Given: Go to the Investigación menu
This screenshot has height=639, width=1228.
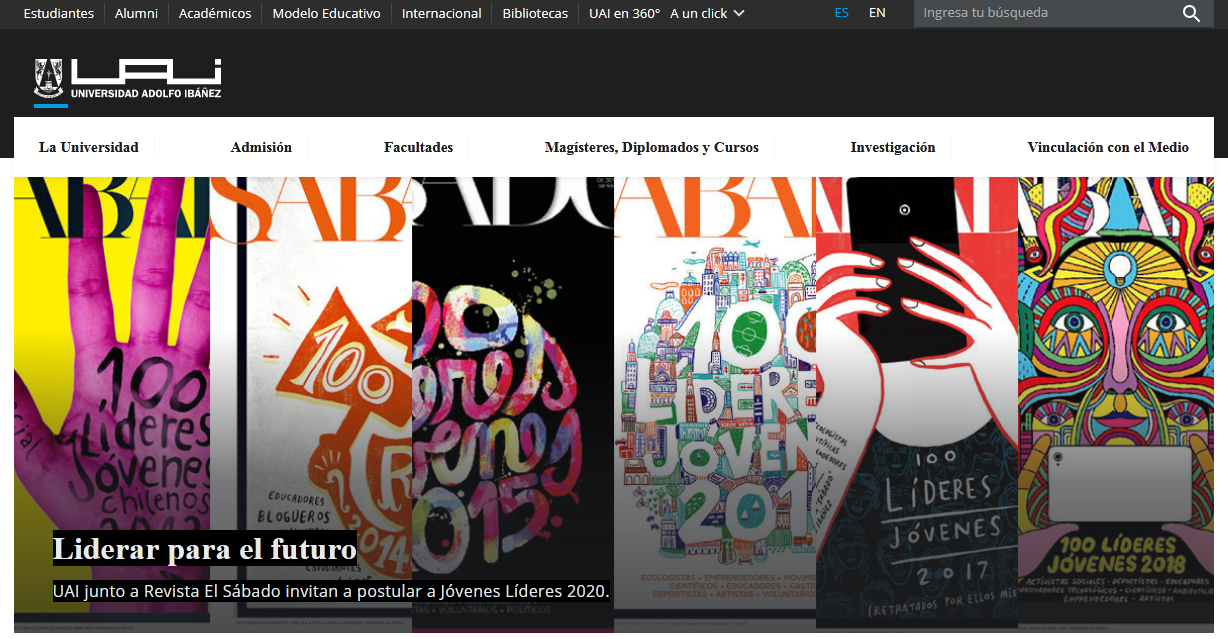Looking at the screenshot, I should click(893, 147).
